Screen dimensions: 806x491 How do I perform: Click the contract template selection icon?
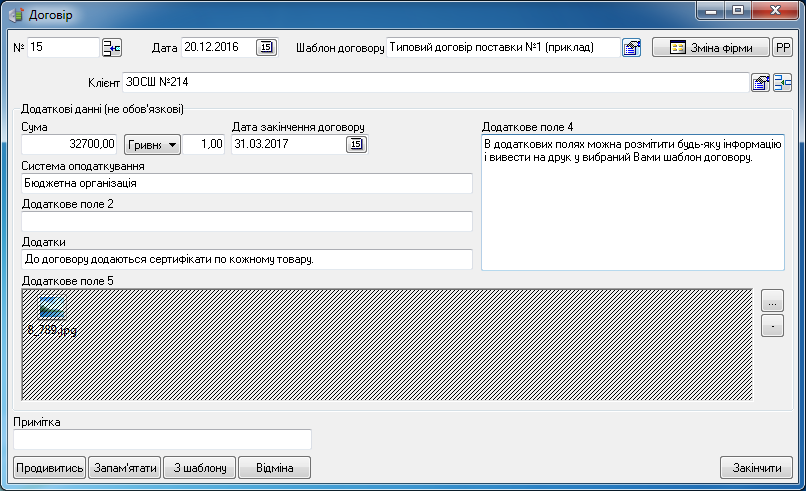tap(631, 47)
